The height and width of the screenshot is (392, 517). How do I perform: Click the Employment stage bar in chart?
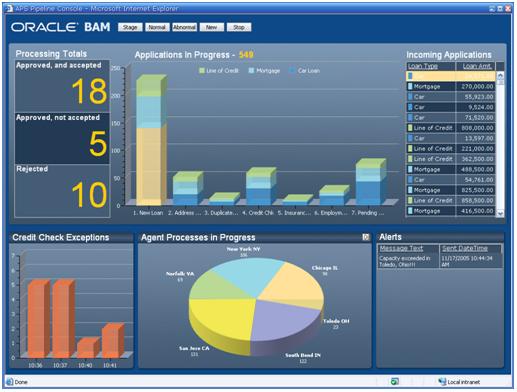[334, 195]
